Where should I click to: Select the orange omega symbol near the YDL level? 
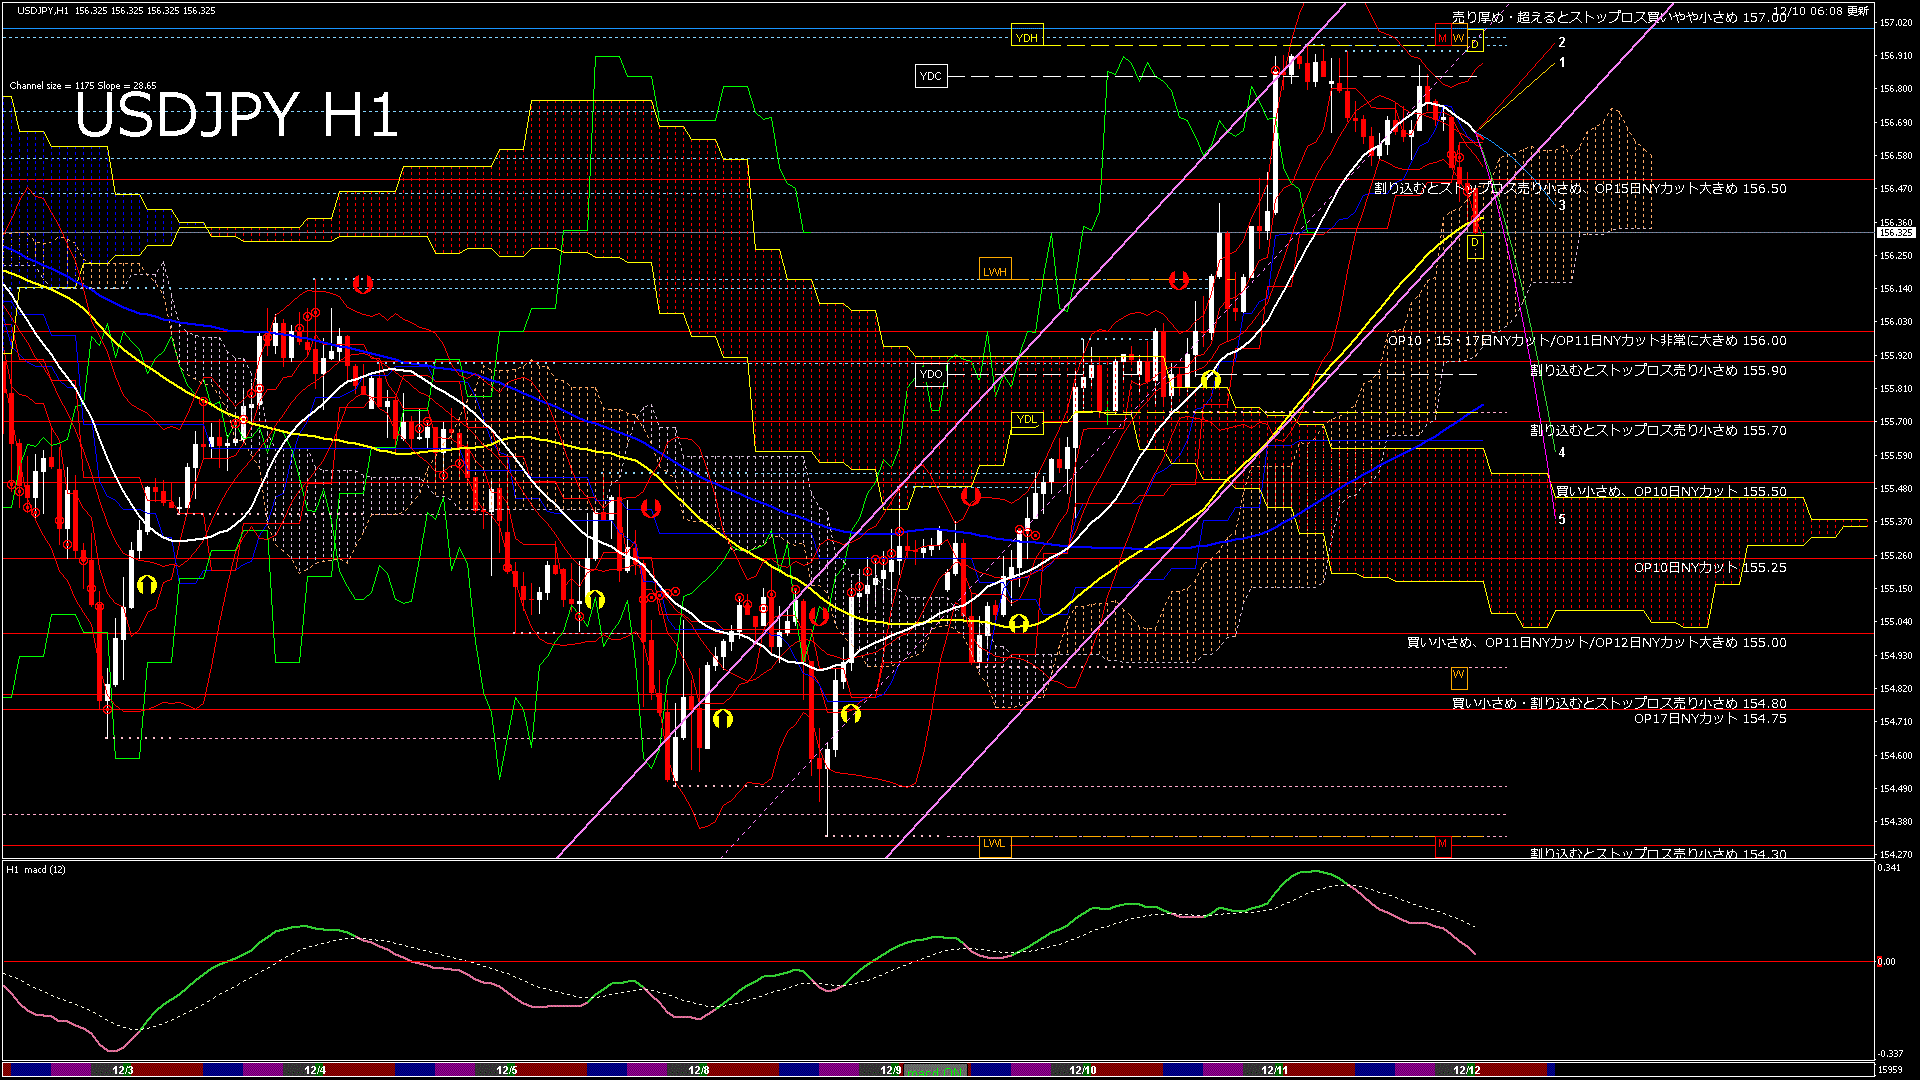pos(1210,379)
